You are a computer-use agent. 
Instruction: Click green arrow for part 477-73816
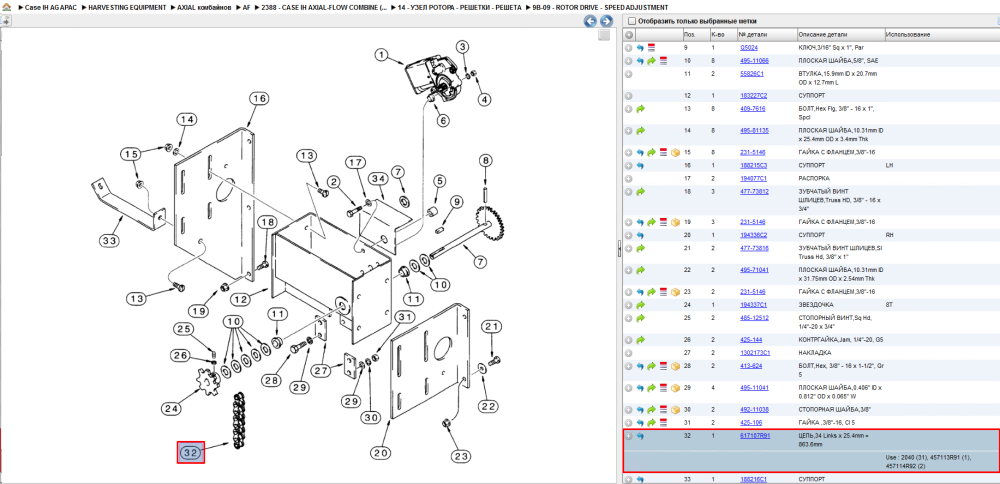(x=640, y=248)
